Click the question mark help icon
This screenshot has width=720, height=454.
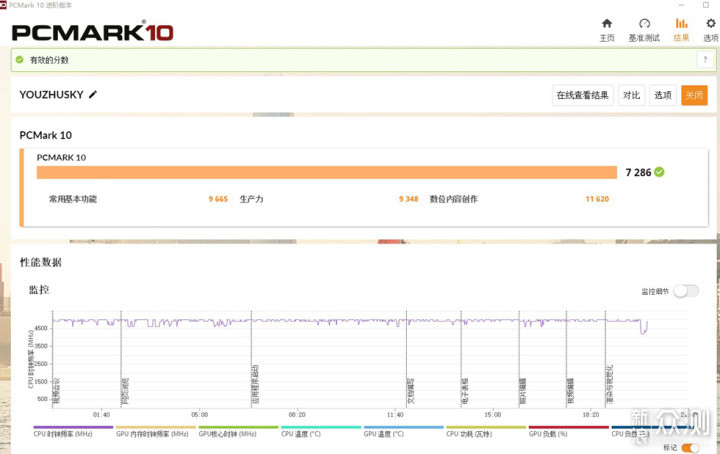coord(705,59)
